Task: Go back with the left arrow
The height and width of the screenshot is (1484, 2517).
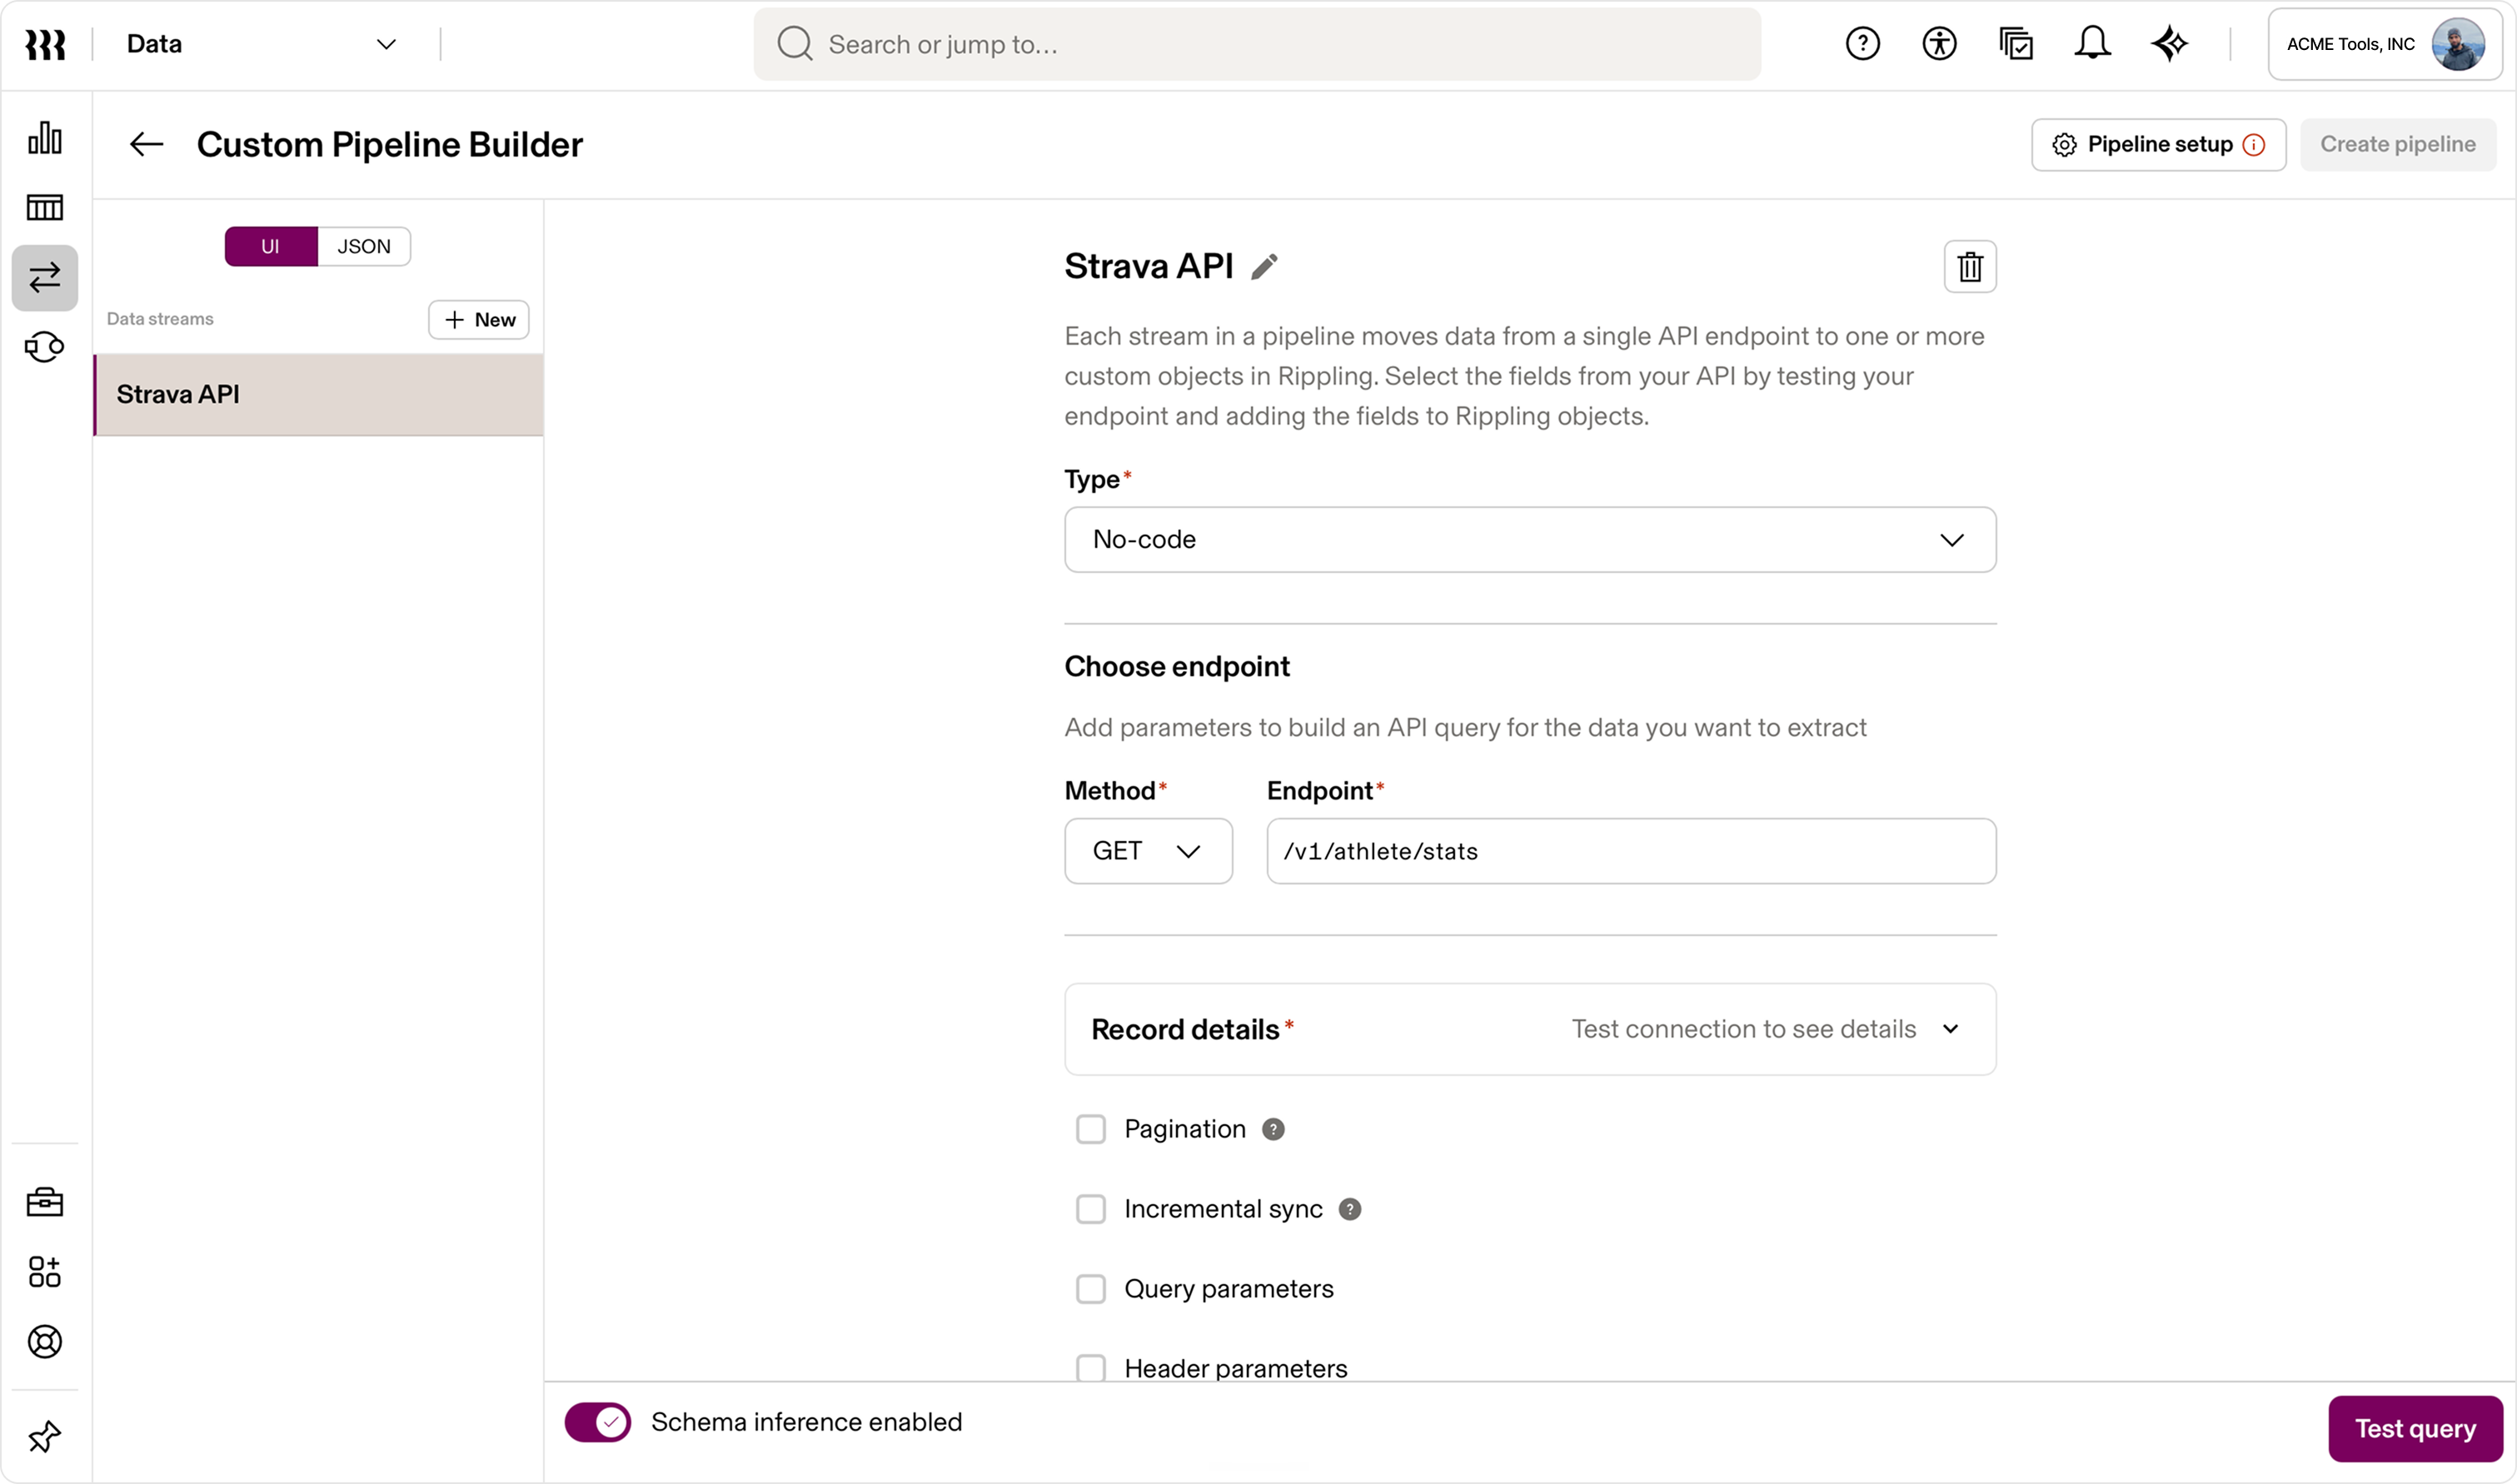Action: pos(146,144)
